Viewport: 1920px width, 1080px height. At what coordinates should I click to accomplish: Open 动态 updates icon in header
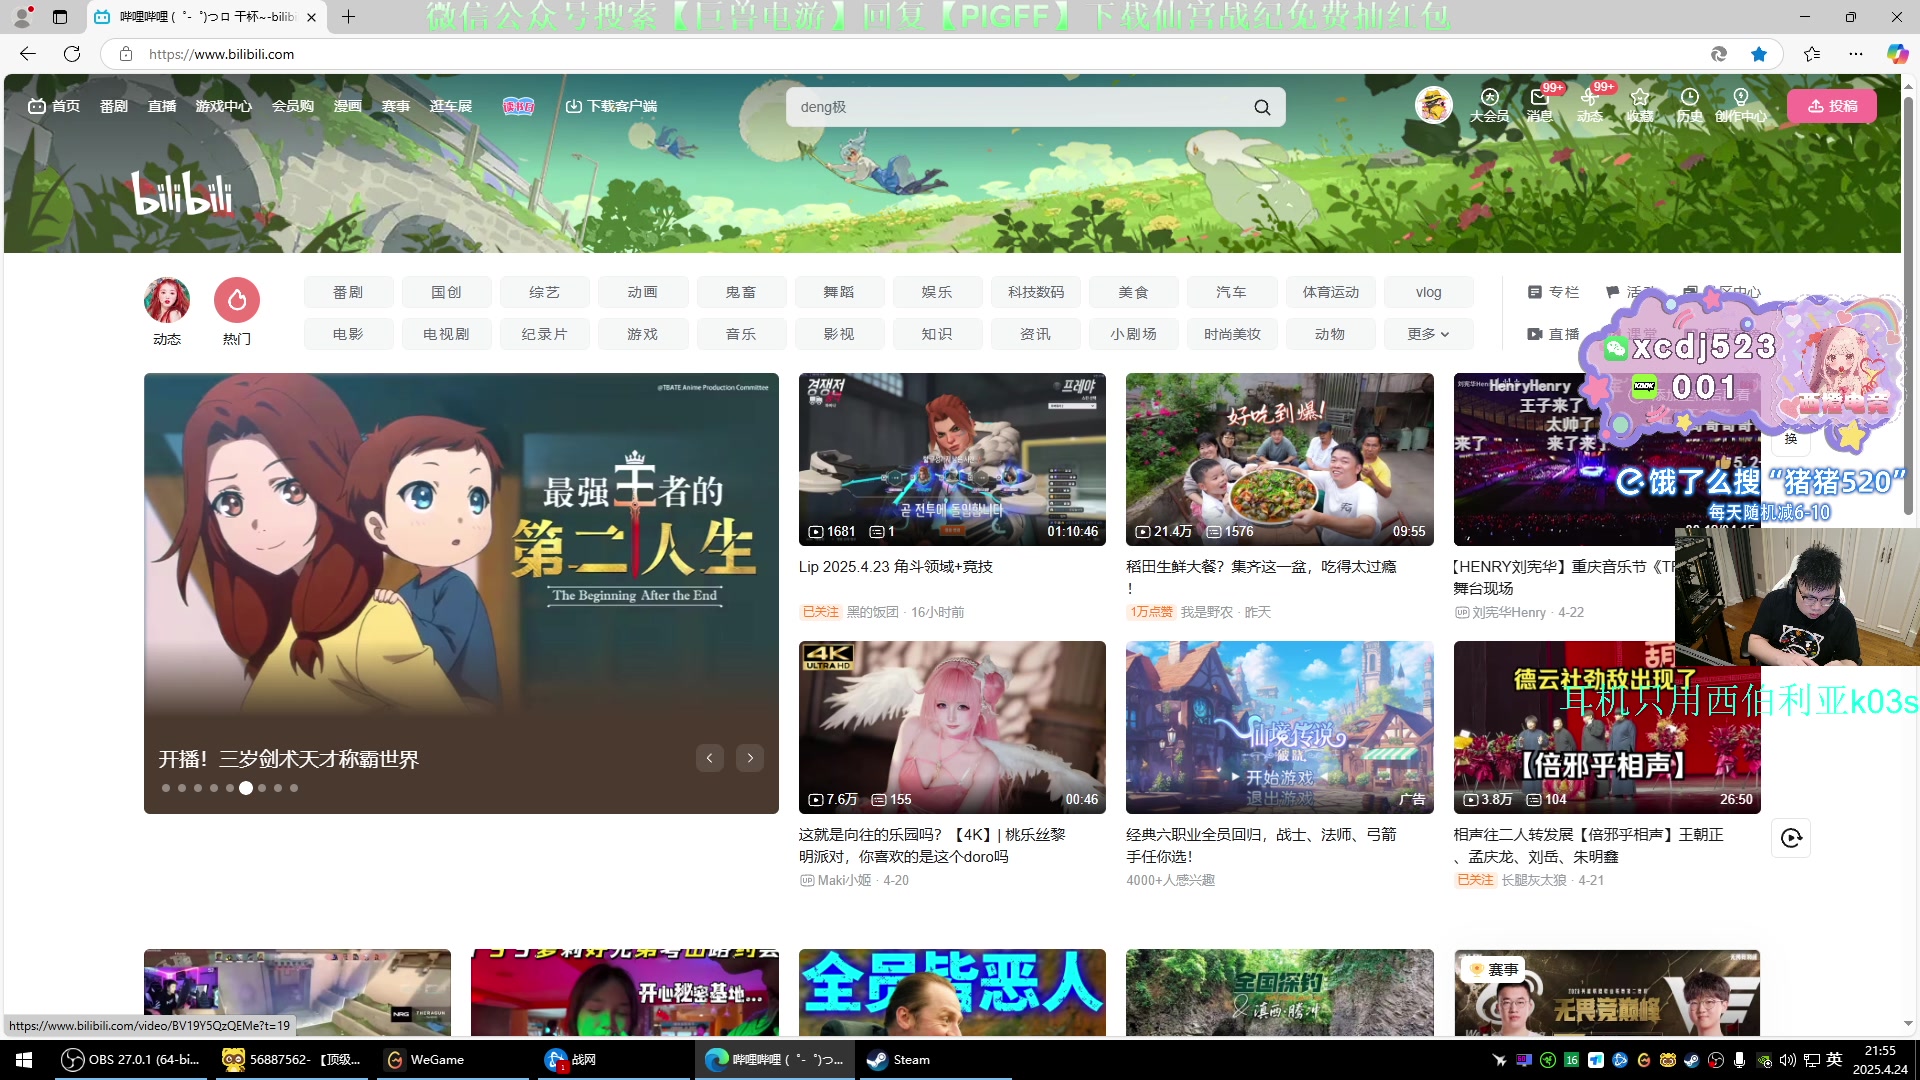point(1589,105)
